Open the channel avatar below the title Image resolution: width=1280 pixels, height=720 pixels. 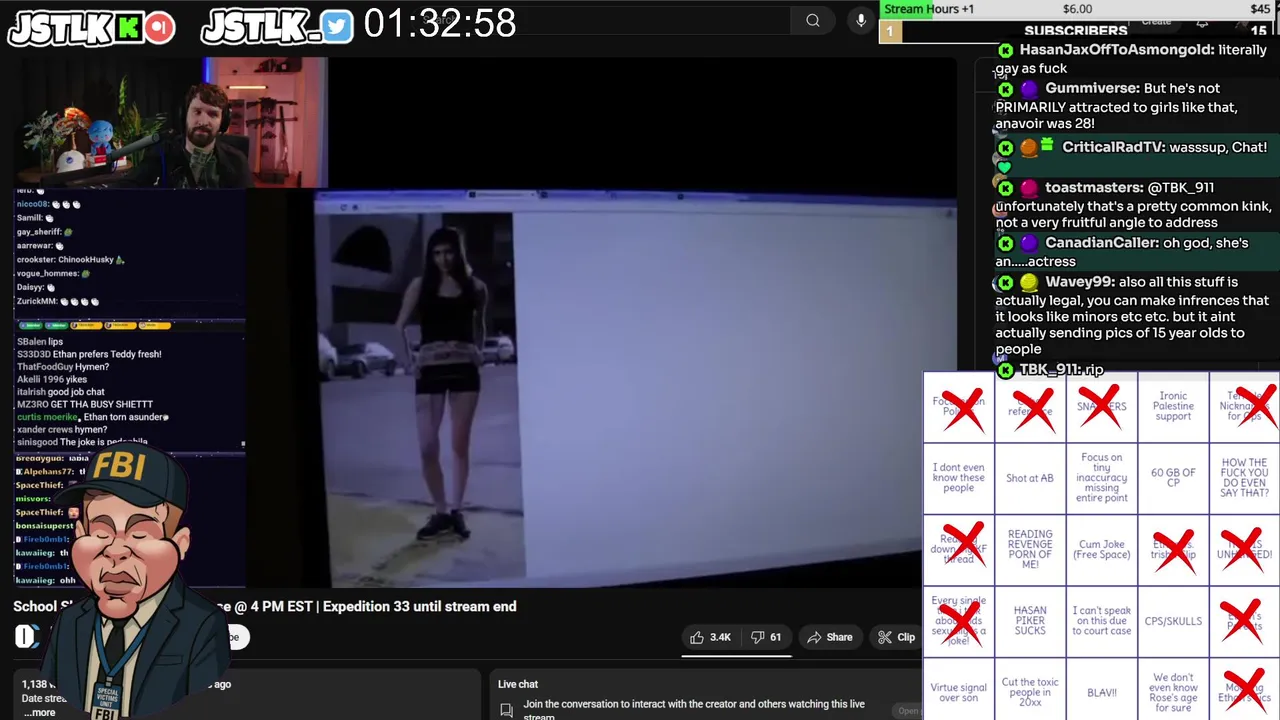coord(27,636)
